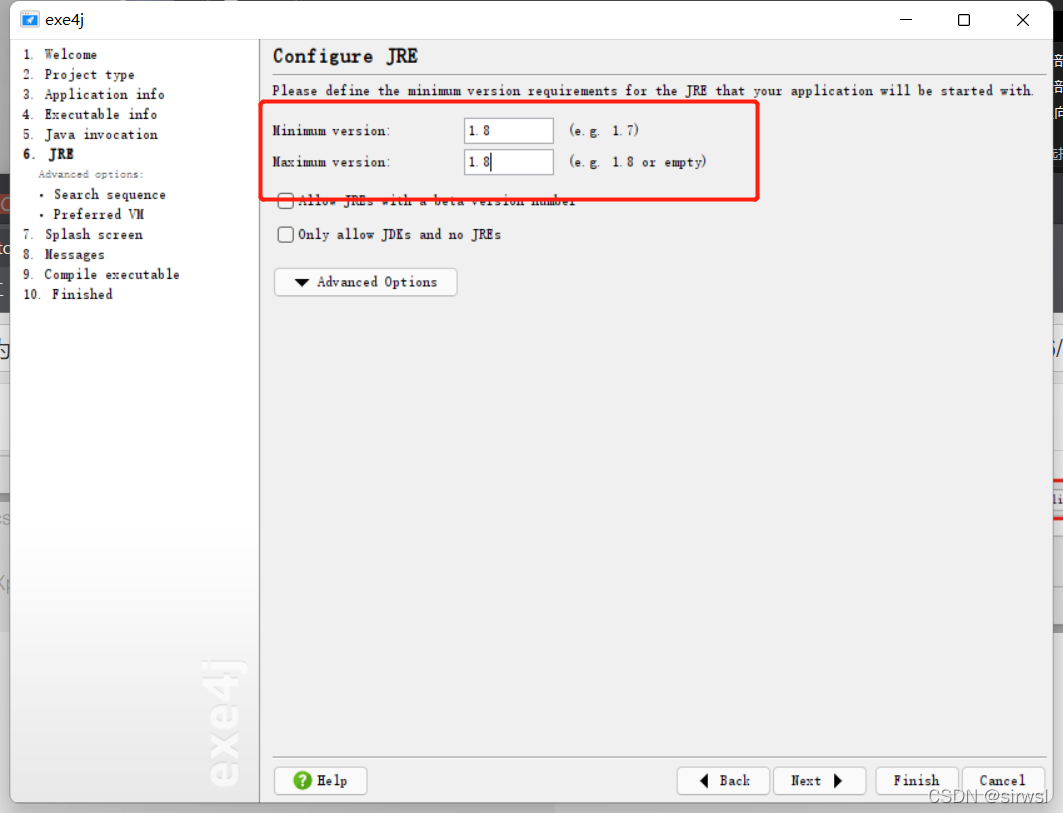Click the '(e.g. 1.8 or empty)' hint text

(638, 162)
